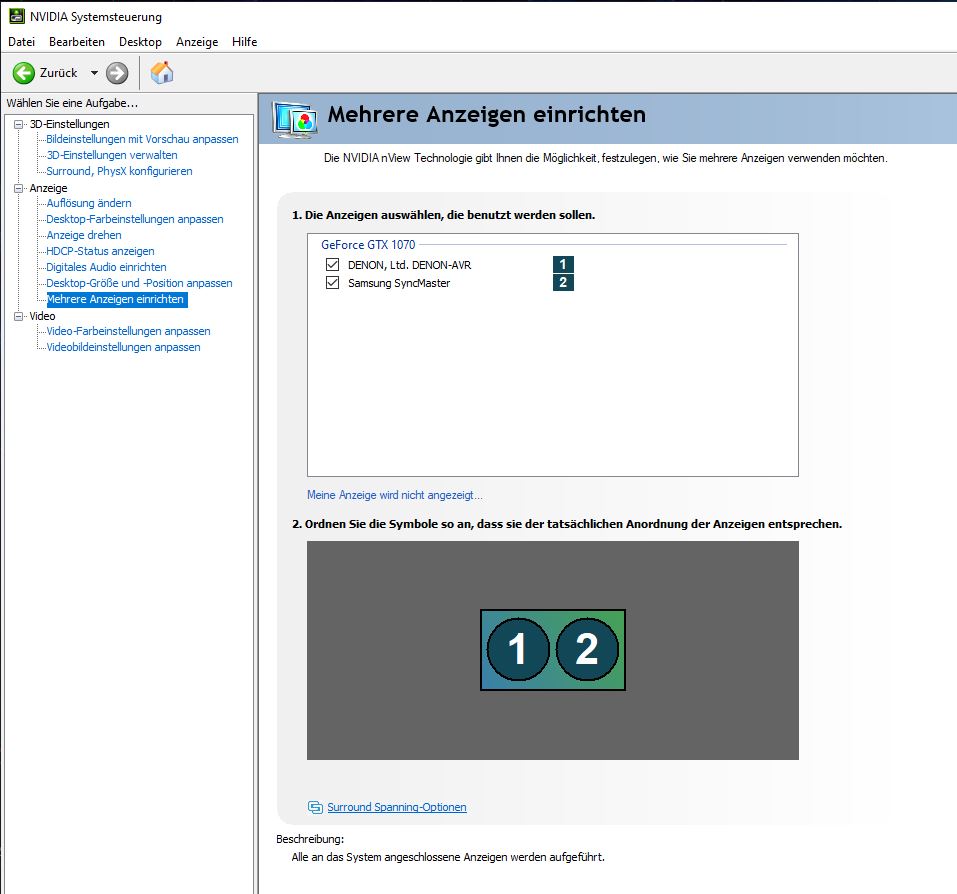Open Surround, PhysX konfigurieren
The image size is (957, 894).
coord(120,171)
